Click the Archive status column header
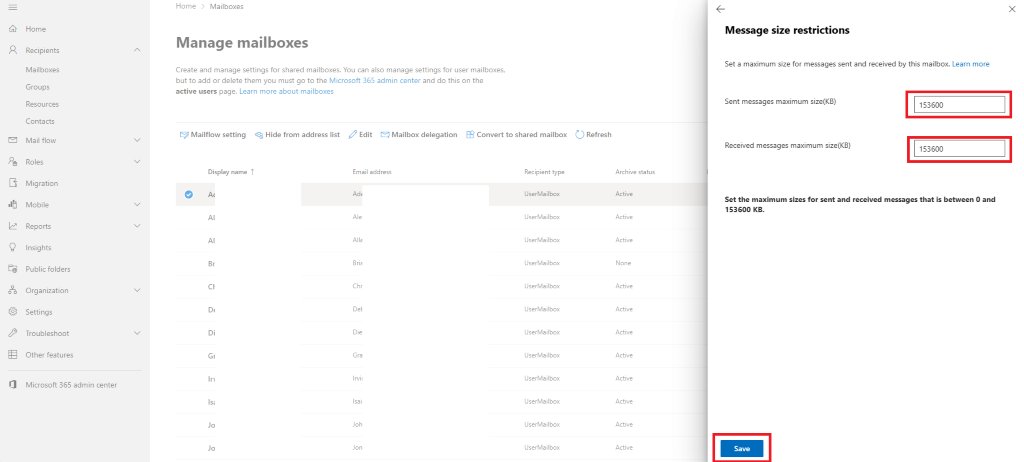 coord(635,172)
